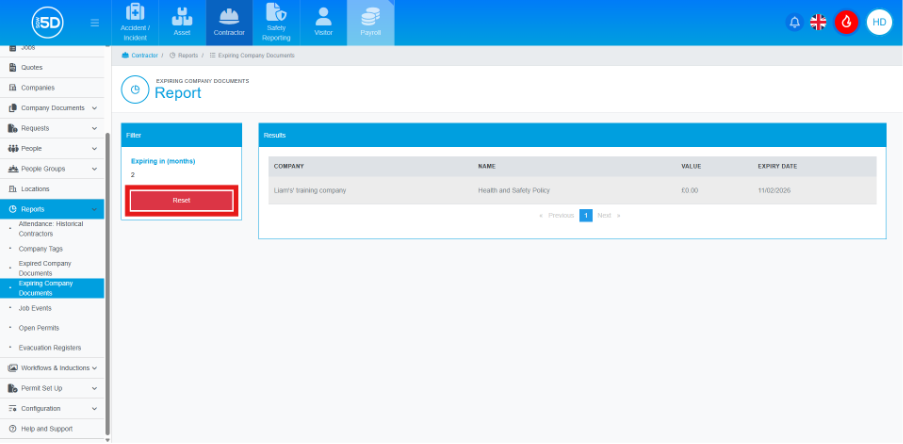Click the sidebar vertical scrollbar
The image size is (903, 444).
pos(107,280)
